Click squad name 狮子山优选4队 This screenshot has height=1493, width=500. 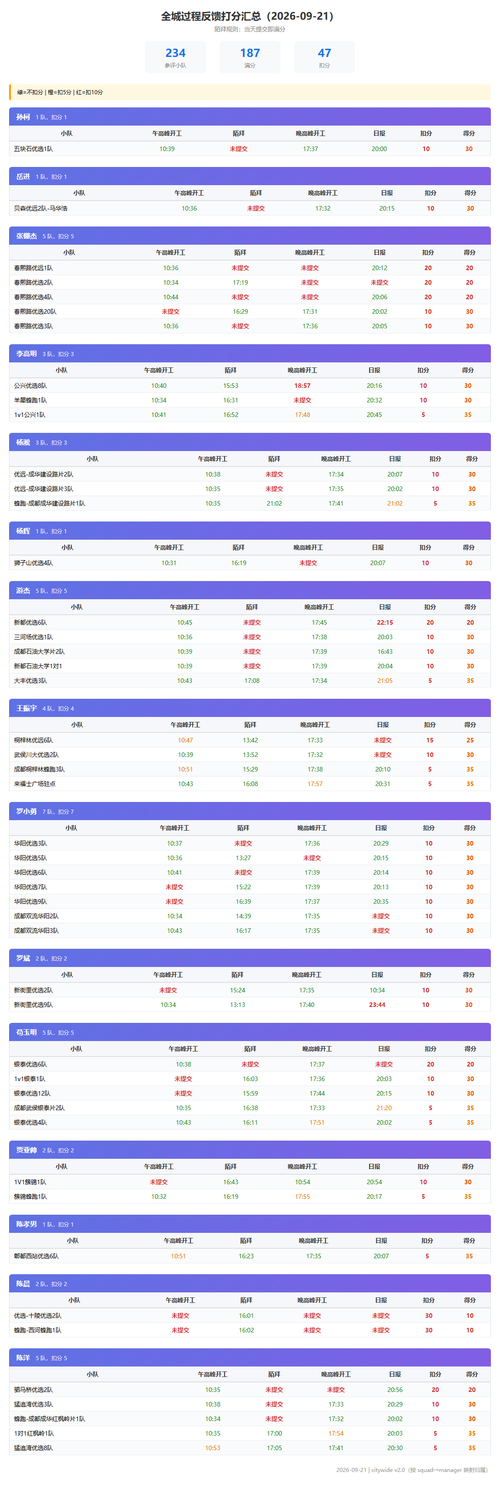tap(33, 562)
